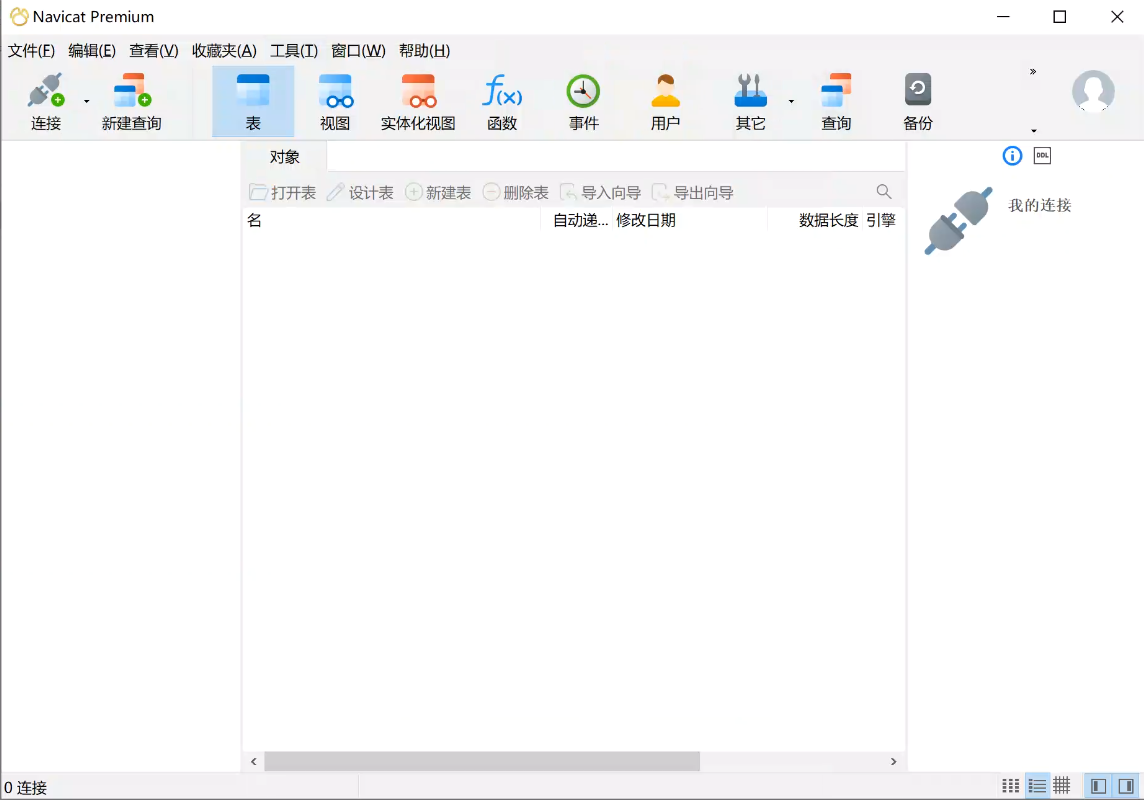Sort by the 引擎 column header
1144x800 pixels.
881,220
